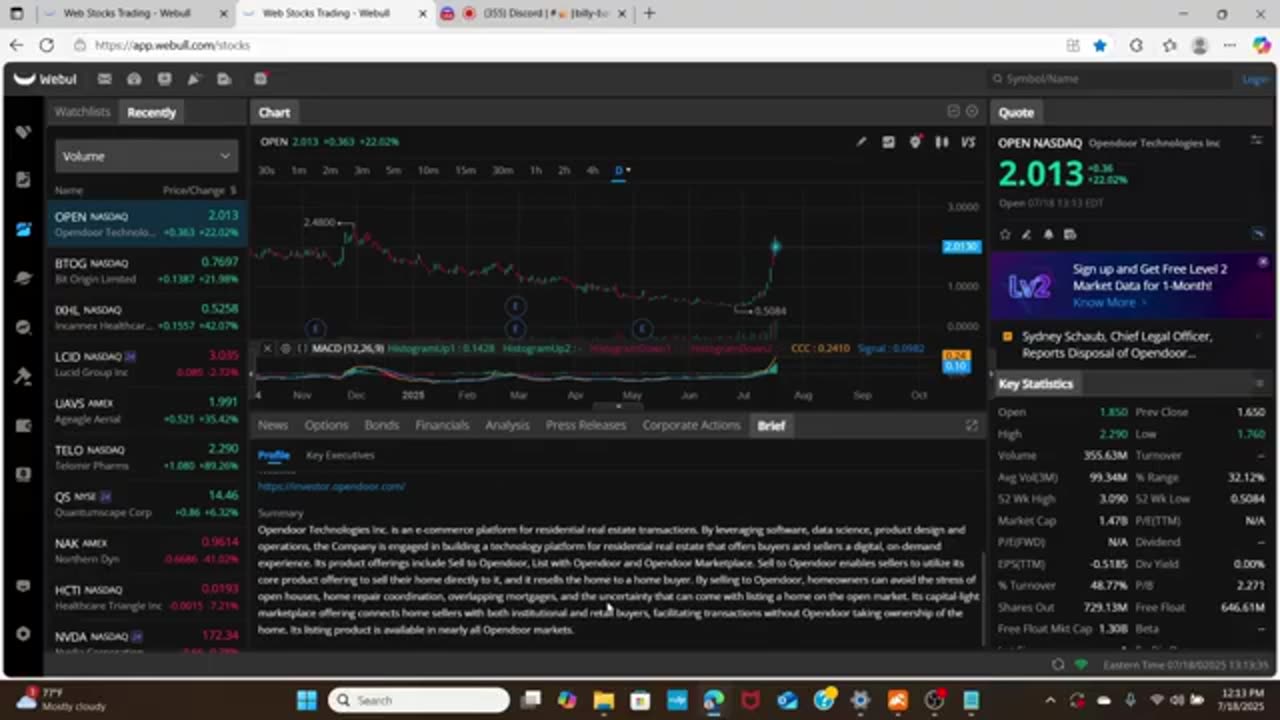Viewport: 1280px width, 720px height.
Task: Set chart interval to 15m
Action: pos(465,170)
